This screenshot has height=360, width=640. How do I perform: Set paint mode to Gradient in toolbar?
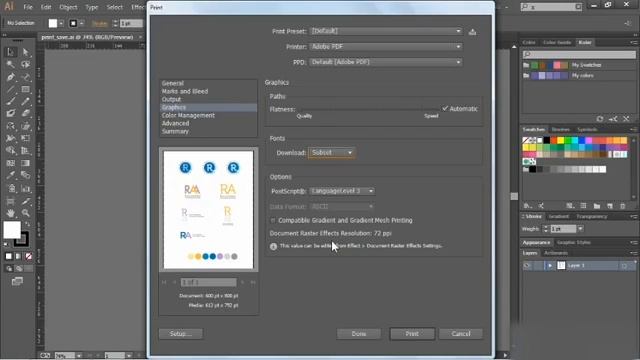[18, 256]
